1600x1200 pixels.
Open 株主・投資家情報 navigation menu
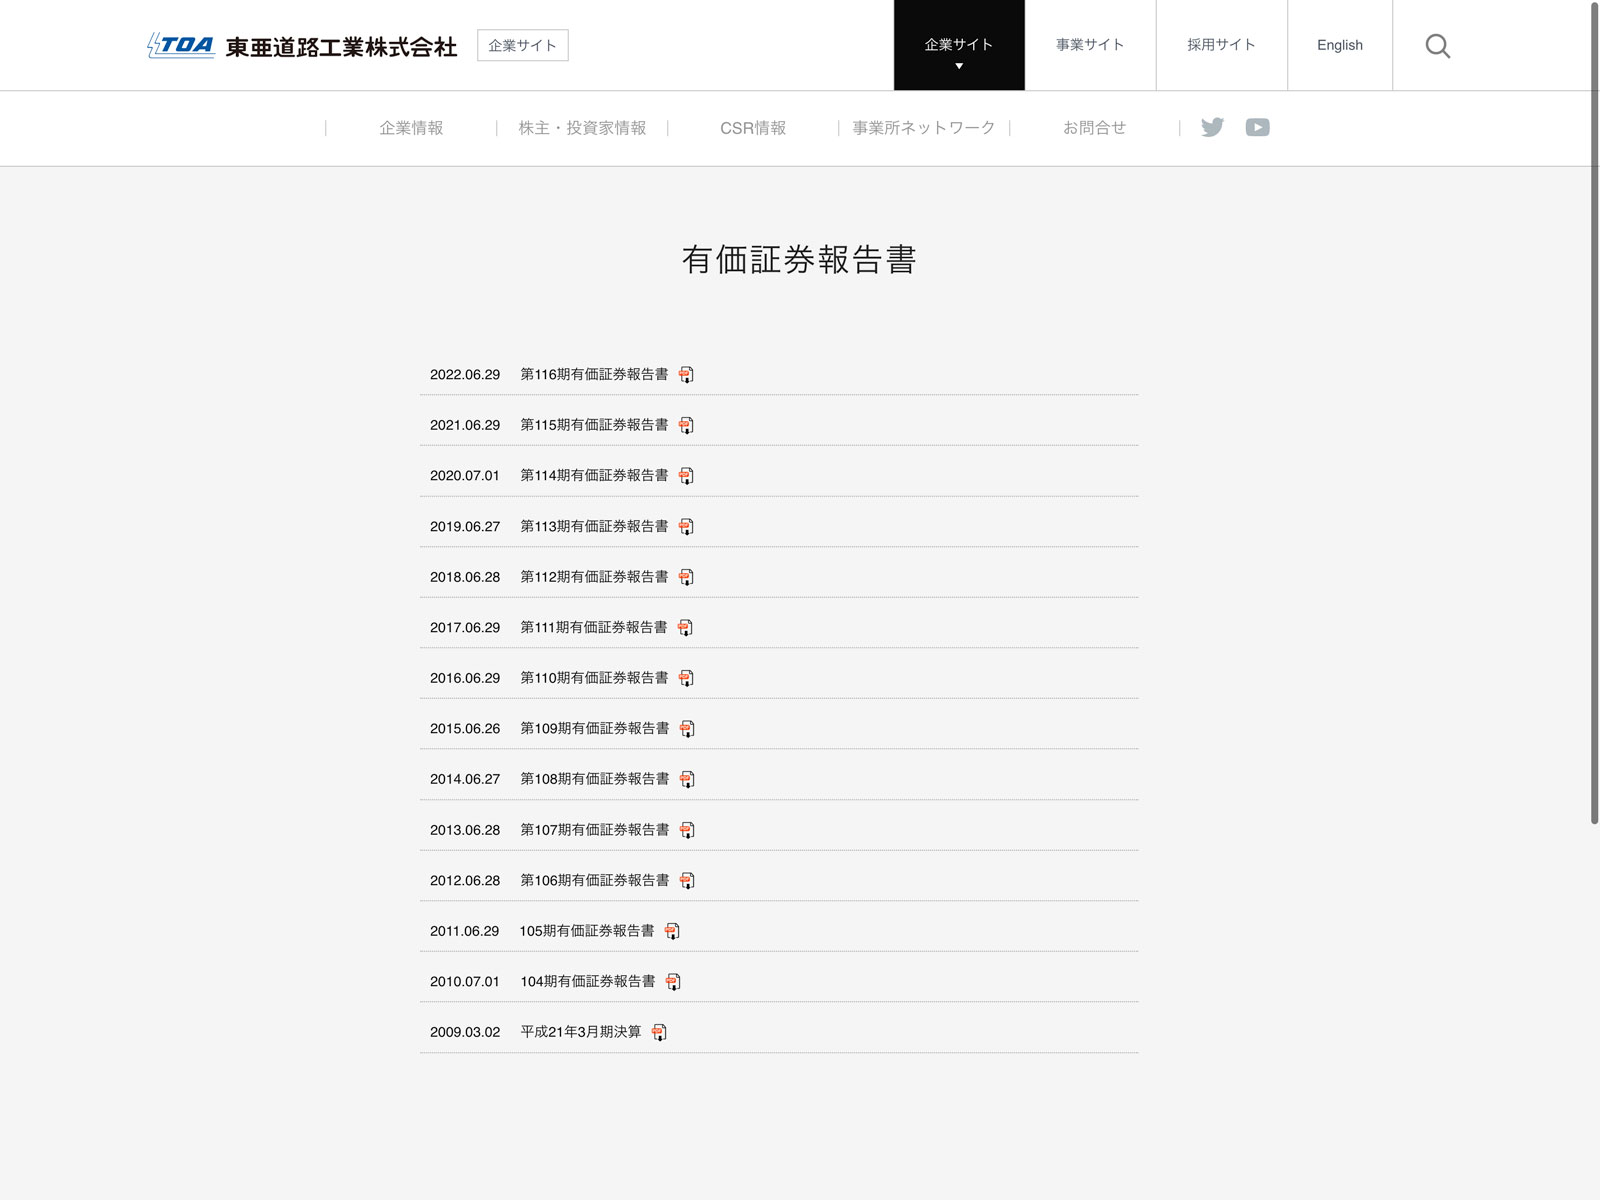[582, 128]
